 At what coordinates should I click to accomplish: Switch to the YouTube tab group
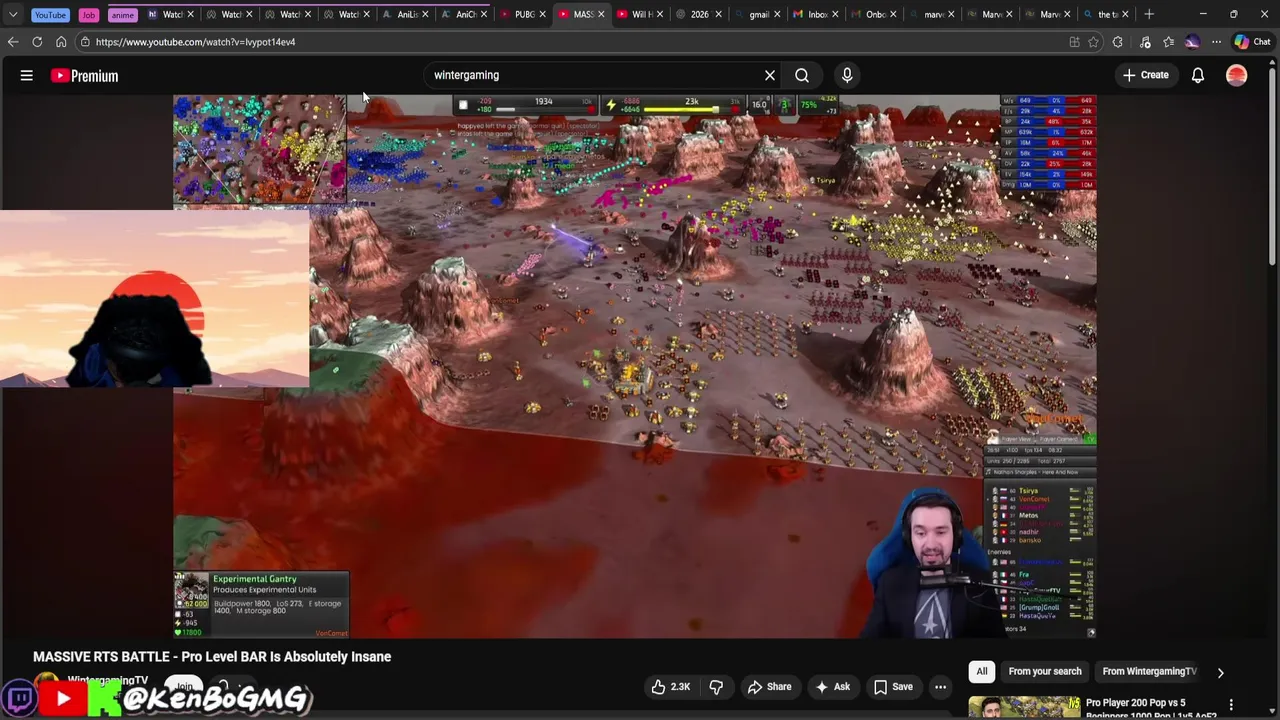(x=50, y=15)
